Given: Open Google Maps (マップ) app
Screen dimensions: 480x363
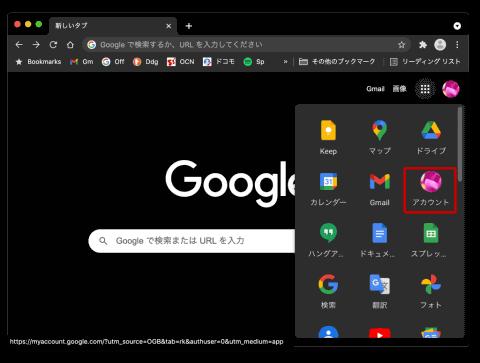Looking at the screenshot, I should [380, 137].
